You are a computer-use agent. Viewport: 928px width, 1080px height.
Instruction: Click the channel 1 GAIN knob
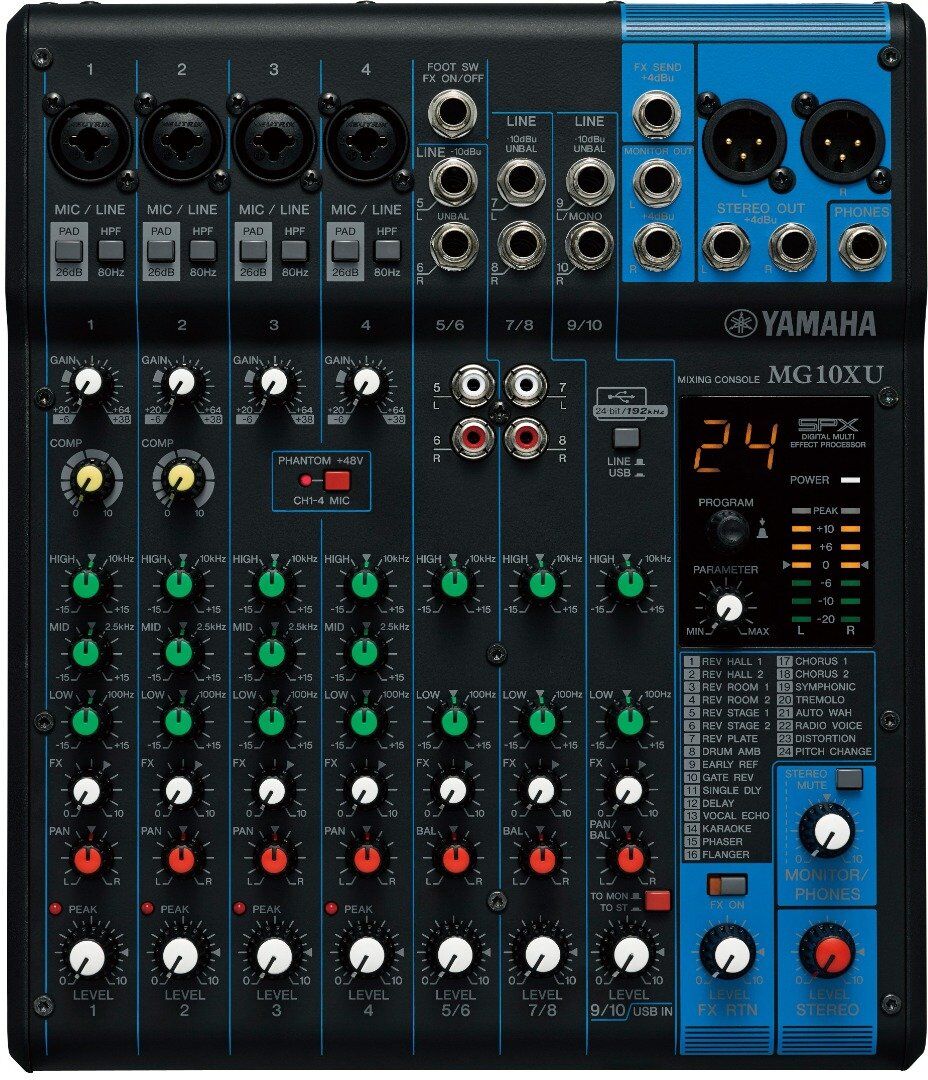[89, 382]
